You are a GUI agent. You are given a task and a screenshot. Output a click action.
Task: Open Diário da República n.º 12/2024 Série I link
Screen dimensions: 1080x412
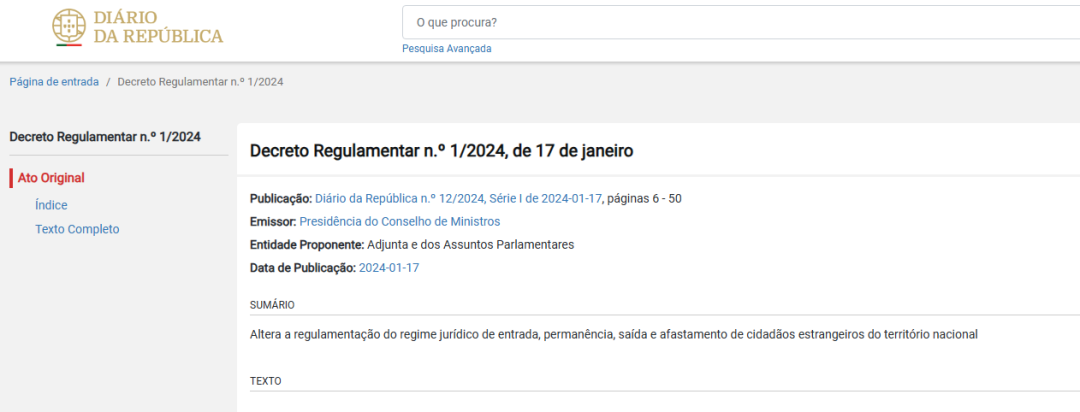tap(458, 198)
